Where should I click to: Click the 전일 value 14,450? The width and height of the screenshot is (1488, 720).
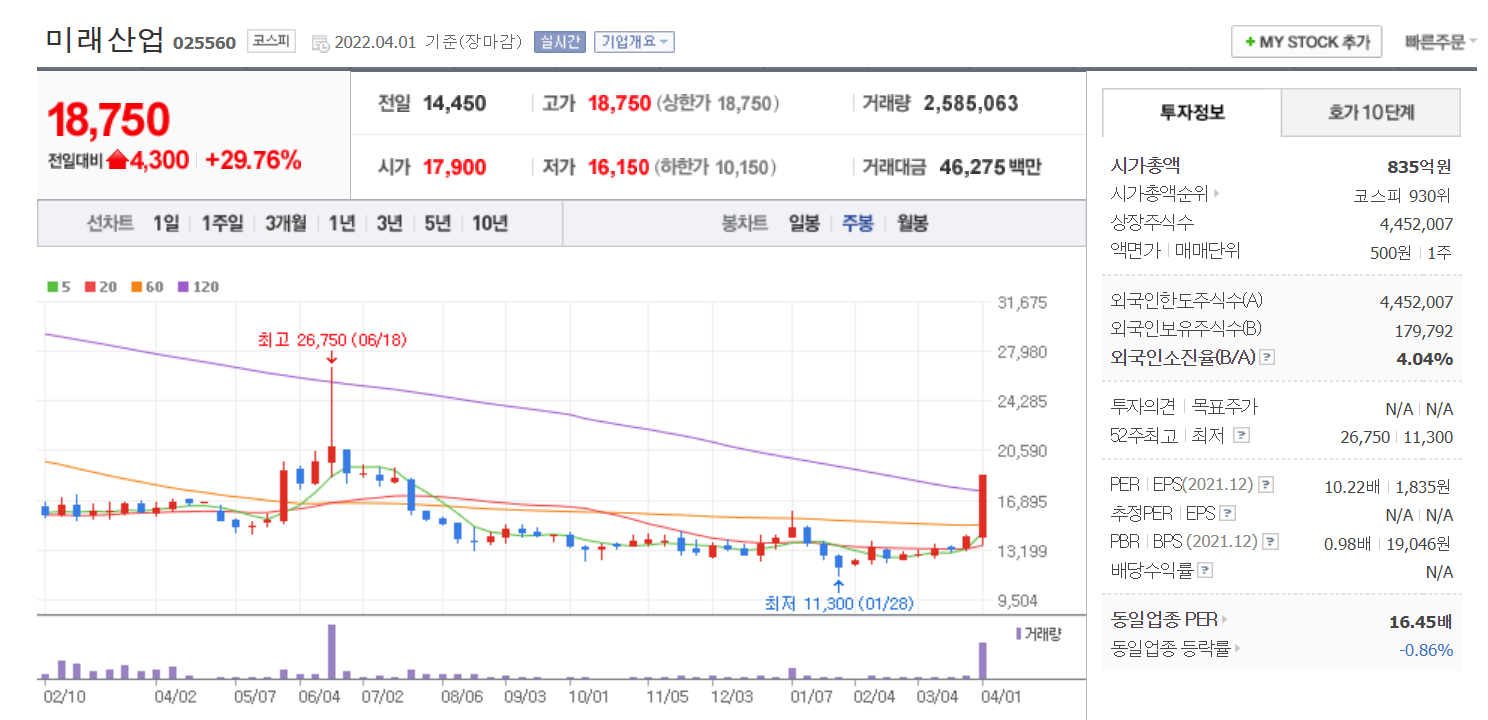click(x=454, y=103)
